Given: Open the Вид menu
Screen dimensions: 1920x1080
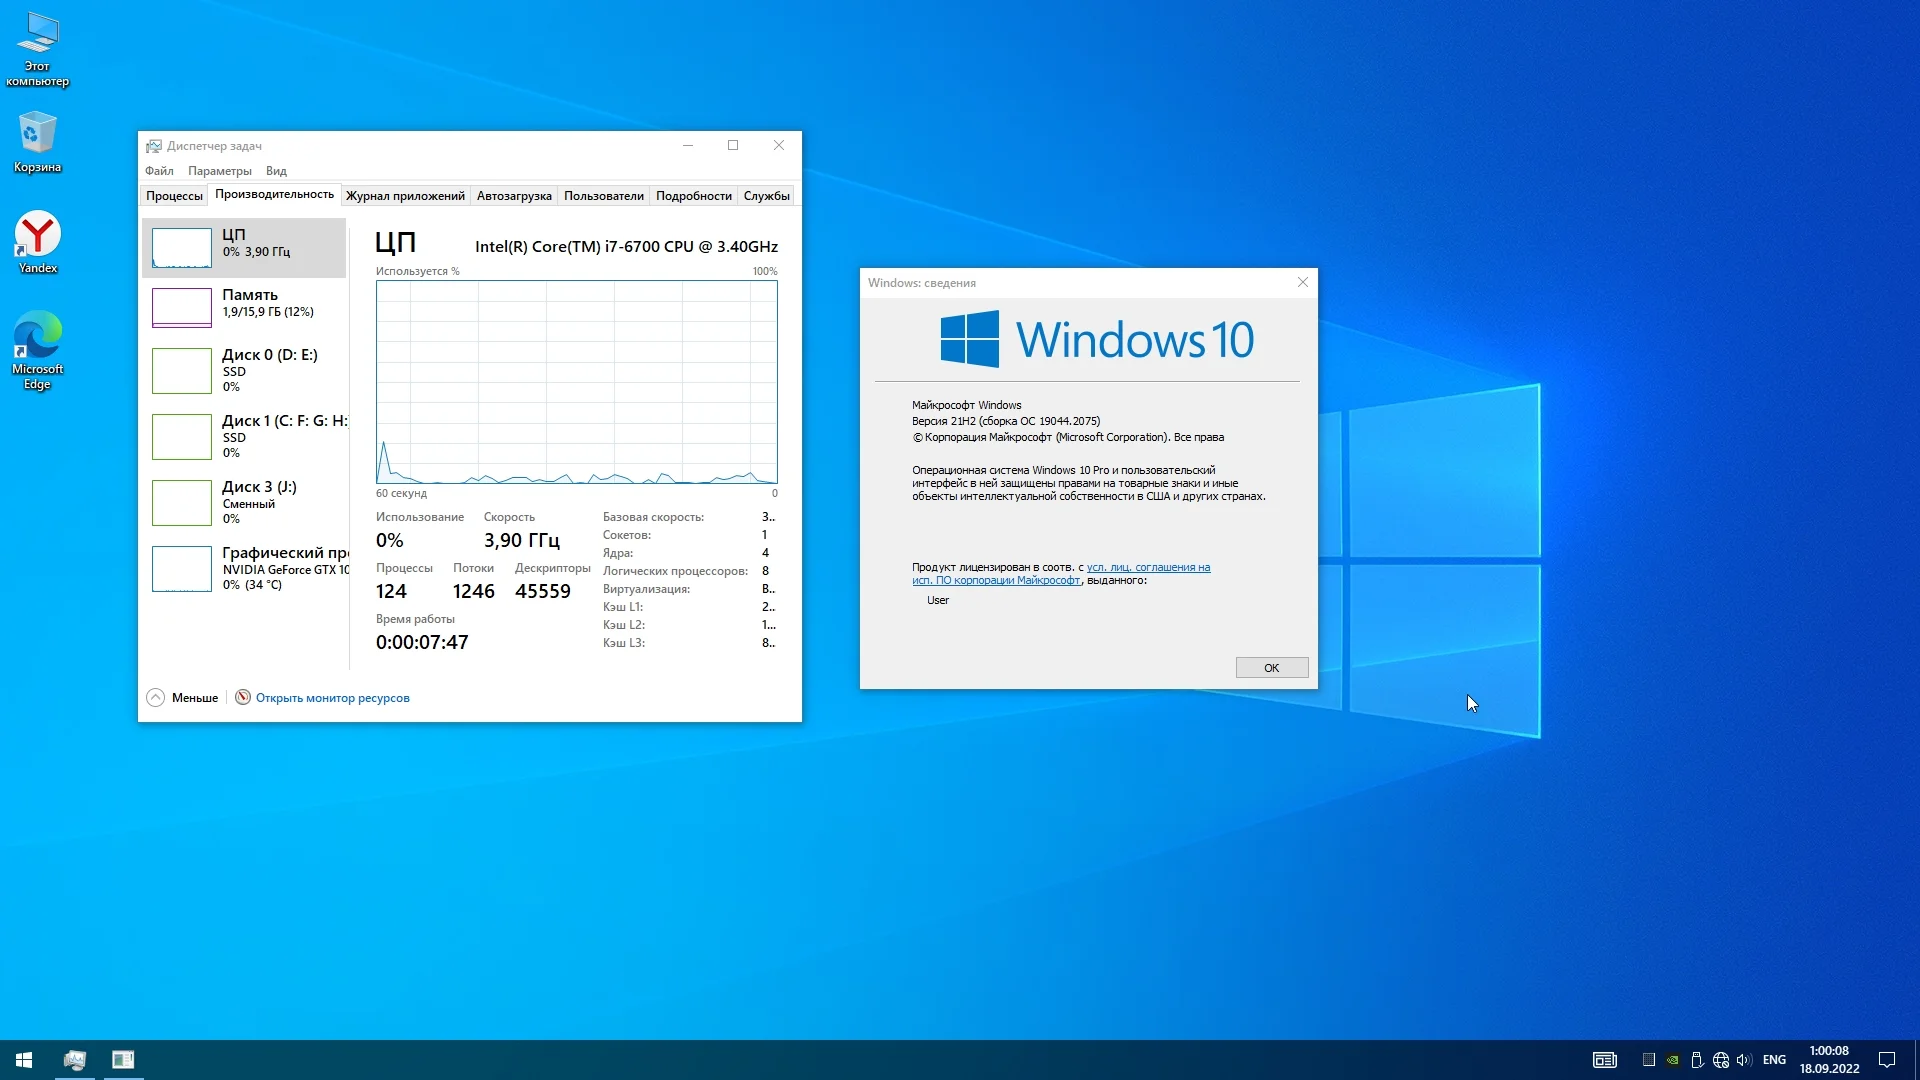Looking at the screenshot, I should coord(276,171).
